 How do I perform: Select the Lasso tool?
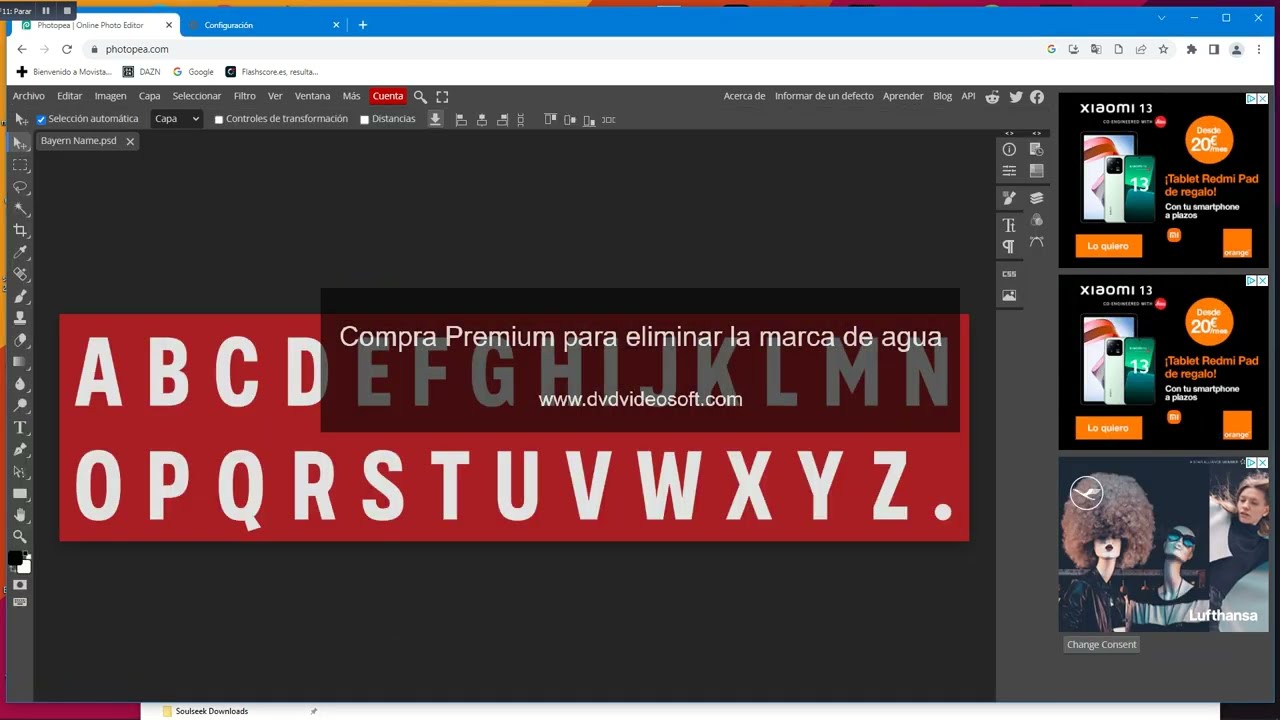tap(20, 187)
